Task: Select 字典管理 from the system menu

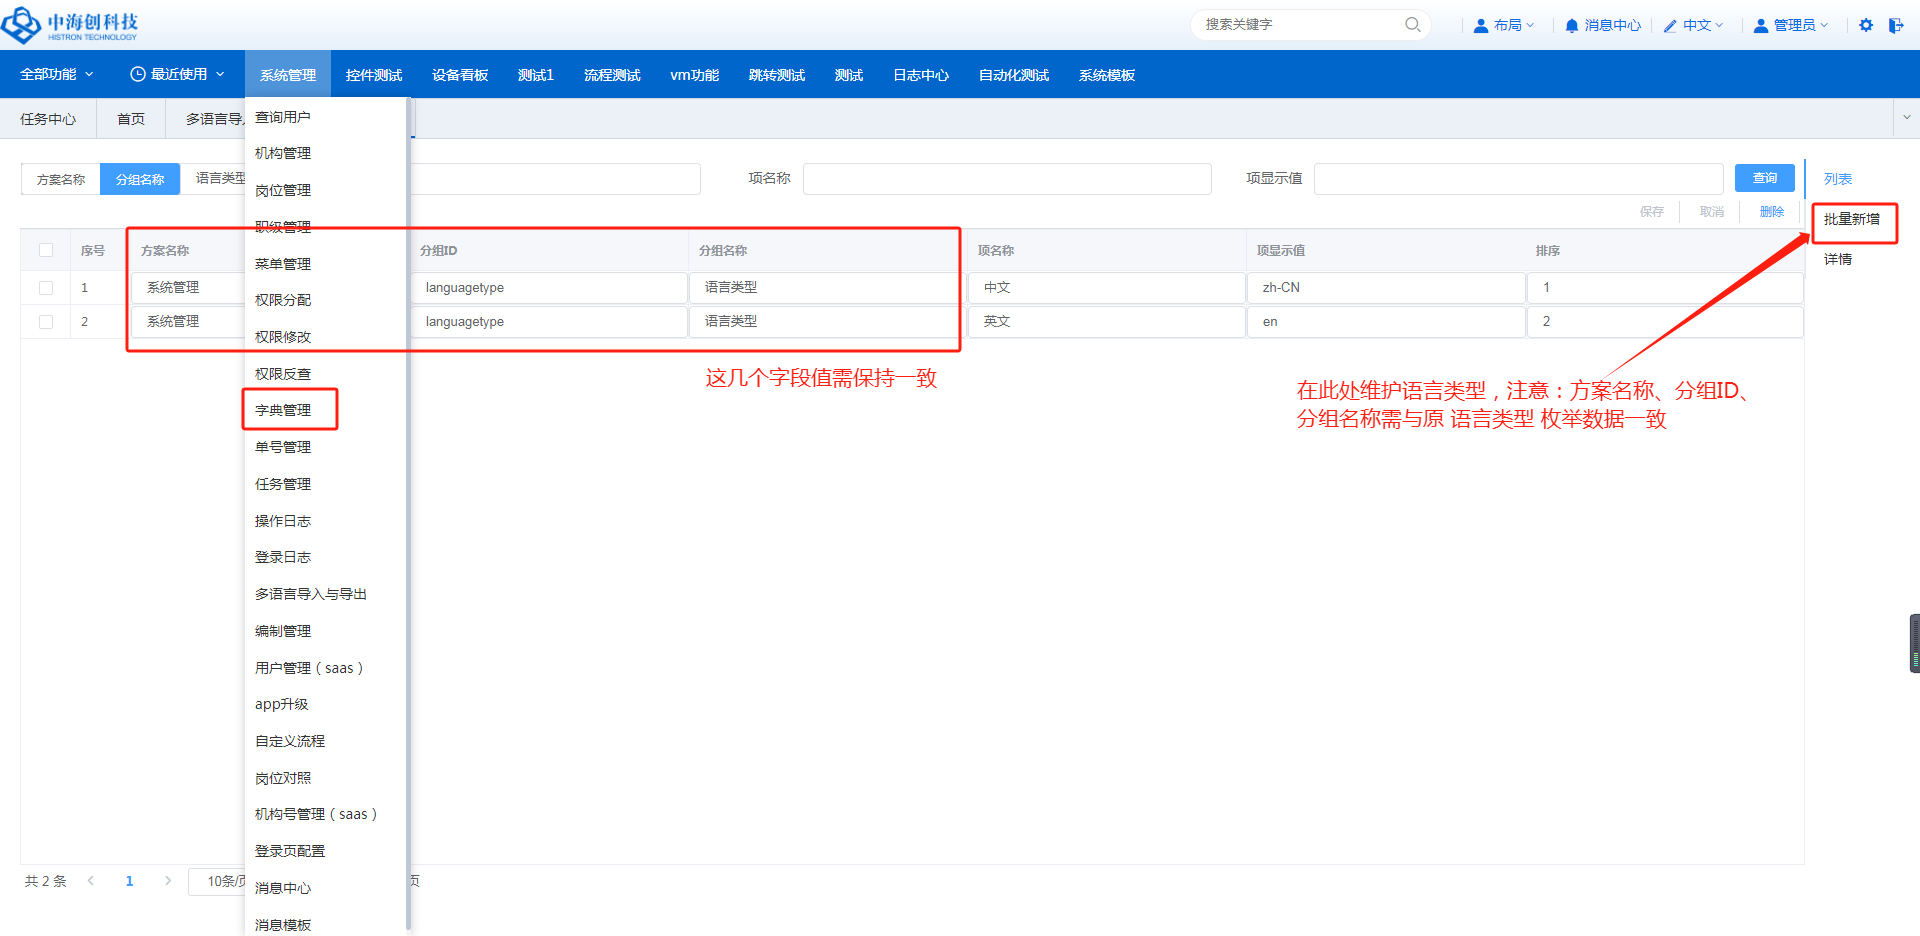Action: (284, 410)
